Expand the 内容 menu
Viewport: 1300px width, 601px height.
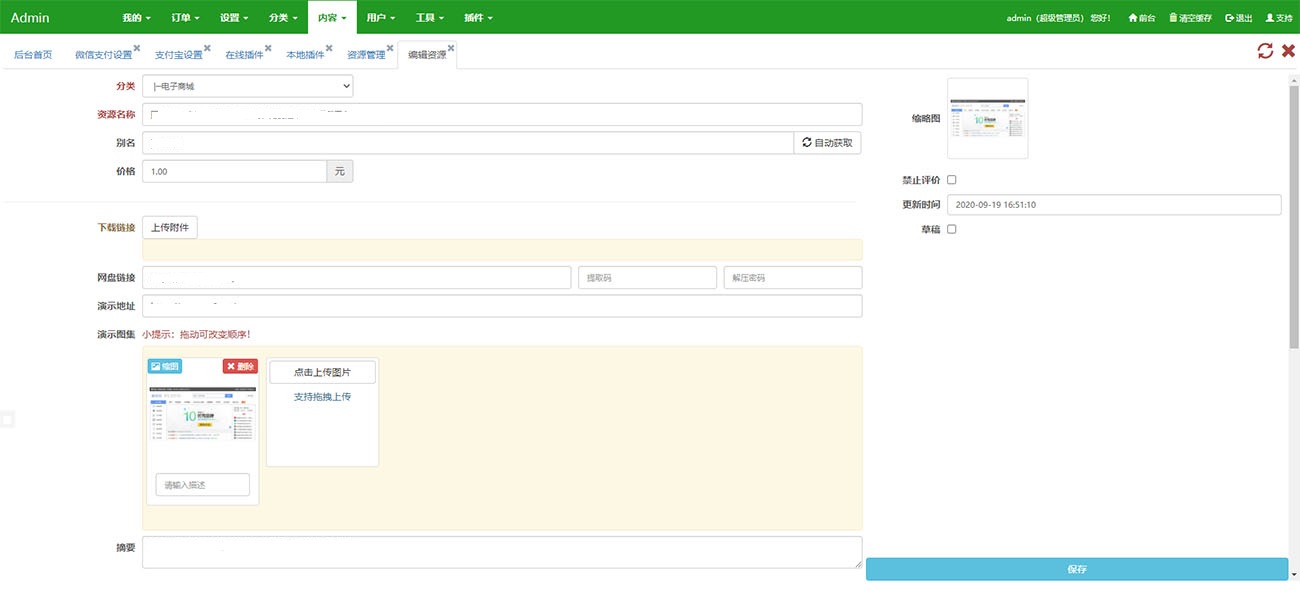[331, 18]
